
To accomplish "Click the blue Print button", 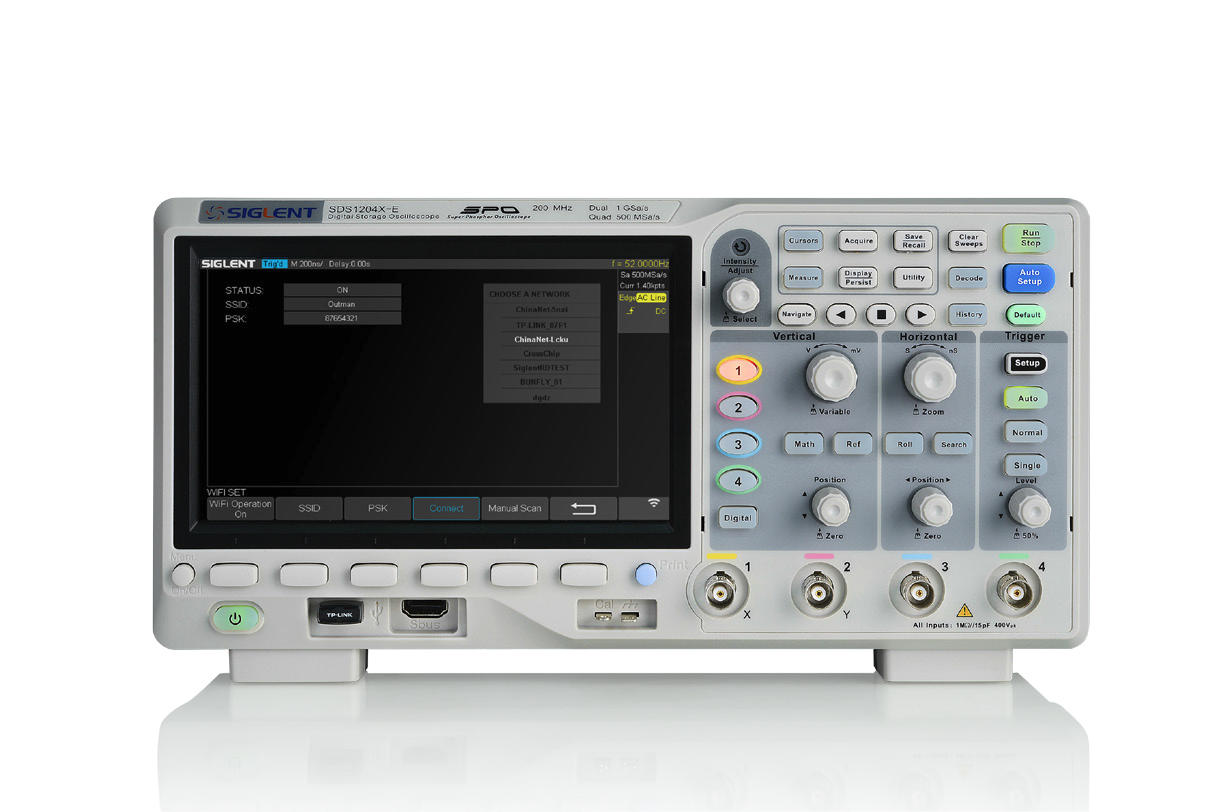I will tap(646, 574).
